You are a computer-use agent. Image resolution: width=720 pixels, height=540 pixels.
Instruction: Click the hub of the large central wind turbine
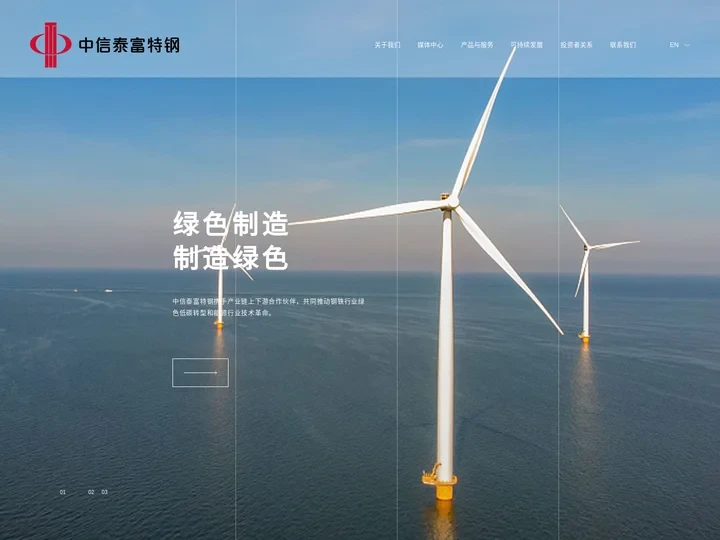(452, 203)
